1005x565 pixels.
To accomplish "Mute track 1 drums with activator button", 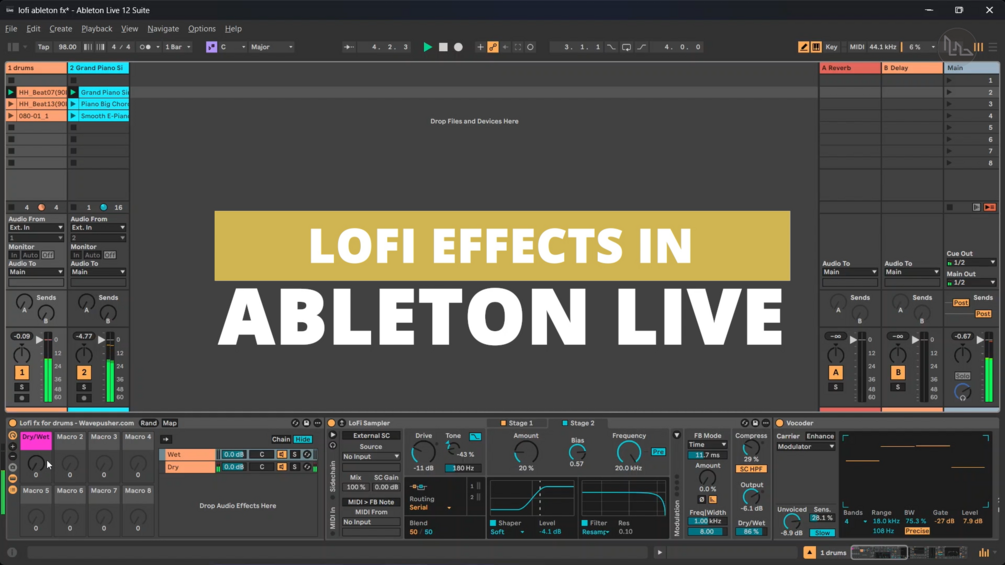I will point(22,372).
